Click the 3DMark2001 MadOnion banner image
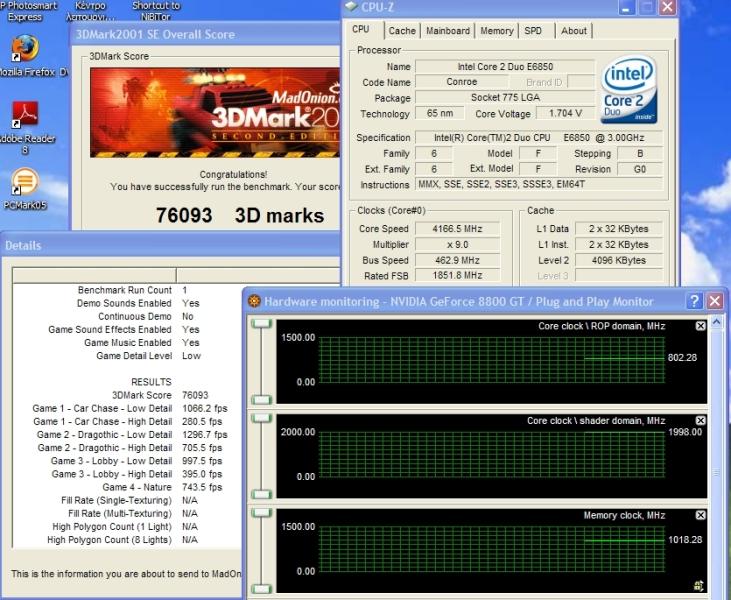 [x=215, y=112]
